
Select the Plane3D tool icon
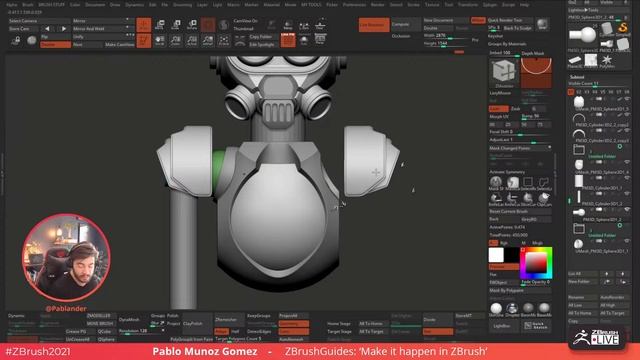pyautogui.click(x=575, y=60)
